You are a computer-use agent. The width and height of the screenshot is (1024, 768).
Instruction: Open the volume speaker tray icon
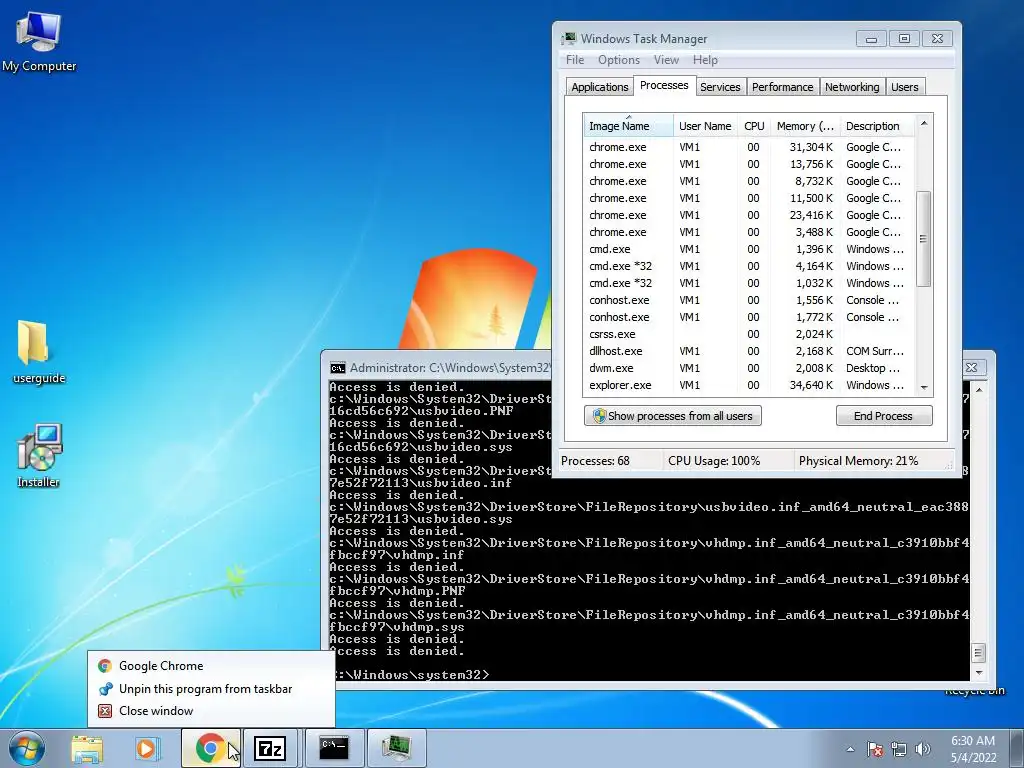point(923,749)
